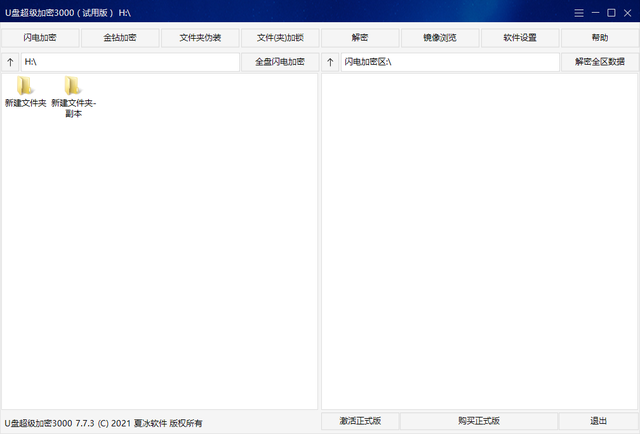Choose 文件(夹)加锁 option
This screenshot has height=434, width=640.
pyautogui.click(x=280, y=38)
